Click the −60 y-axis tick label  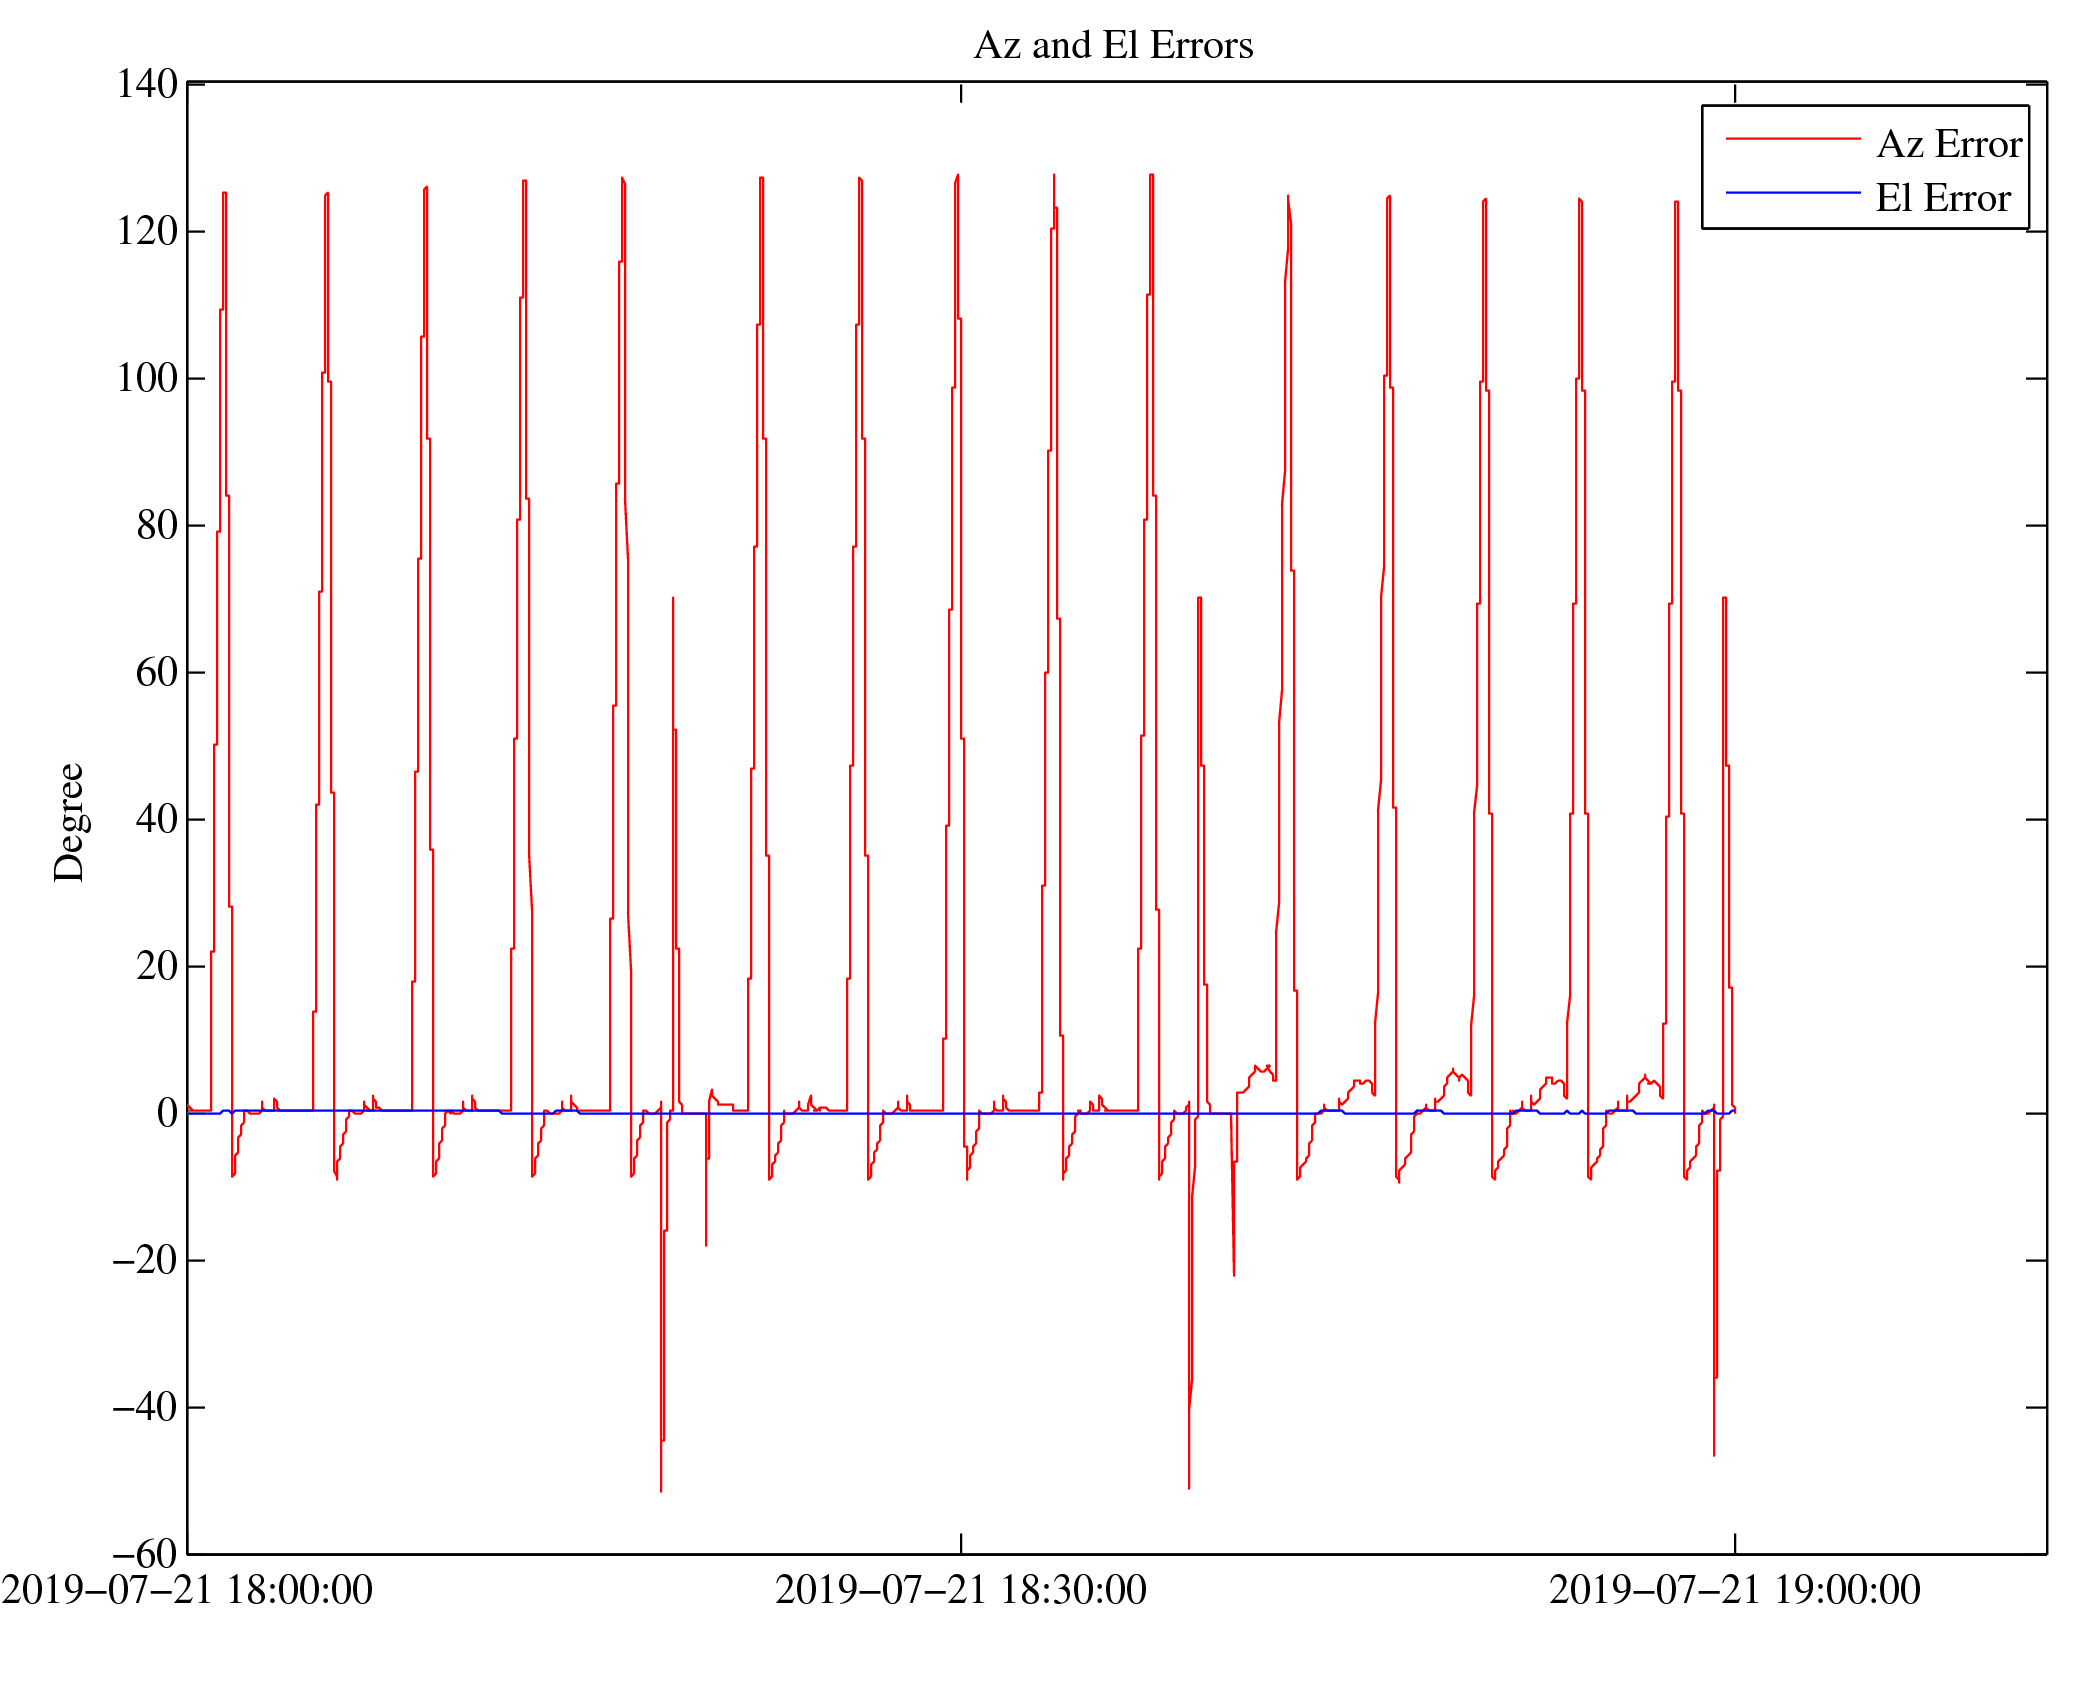click(144, 1554)
